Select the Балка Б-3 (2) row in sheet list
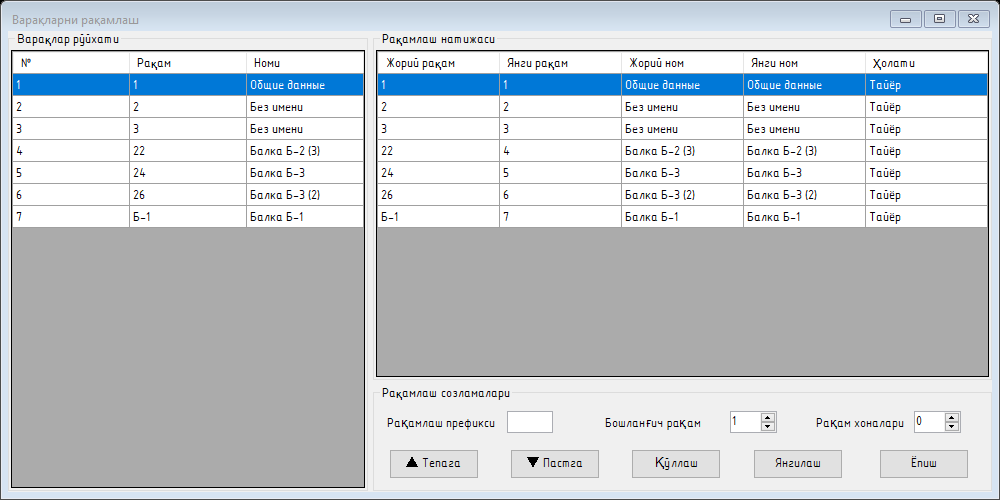The width and height of the screenshot is (1000, 500). [x=188, y=195]
